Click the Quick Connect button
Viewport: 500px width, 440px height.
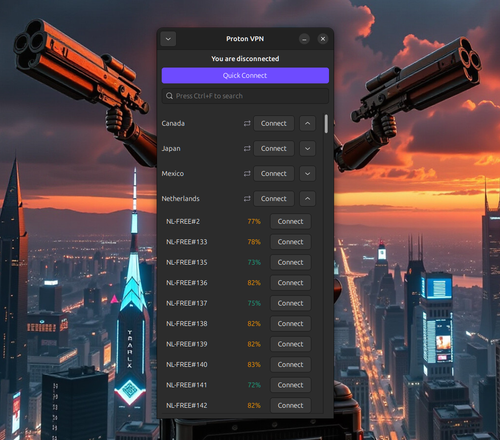(245, 76)
